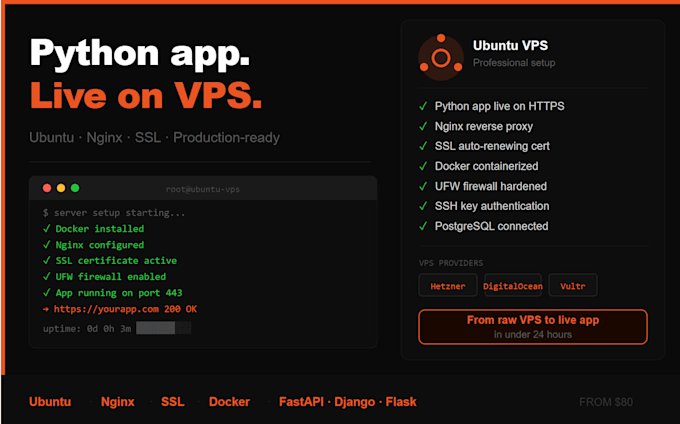Click the SSH key authentication text
This screenshot has width=680, height=424.
(x=492, y=206)
